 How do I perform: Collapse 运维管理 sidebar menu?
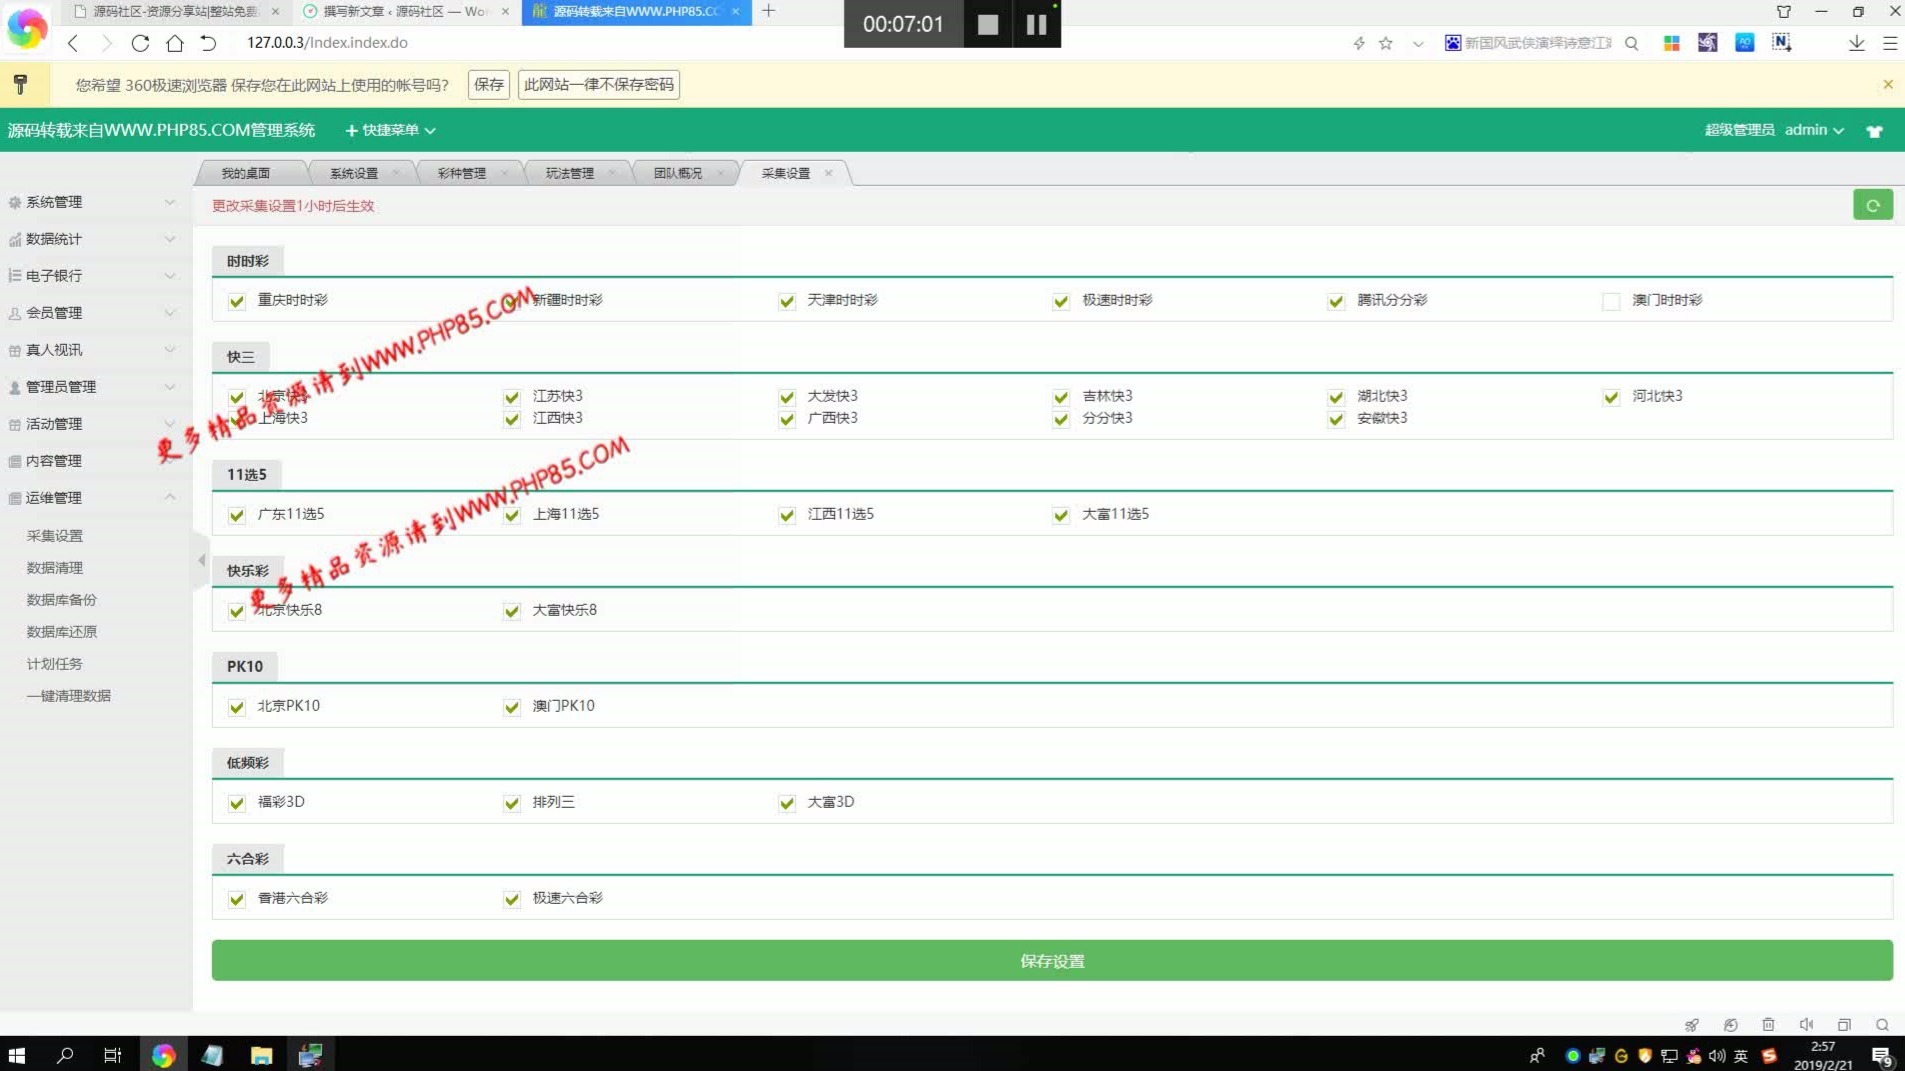(x=95, y=498)
